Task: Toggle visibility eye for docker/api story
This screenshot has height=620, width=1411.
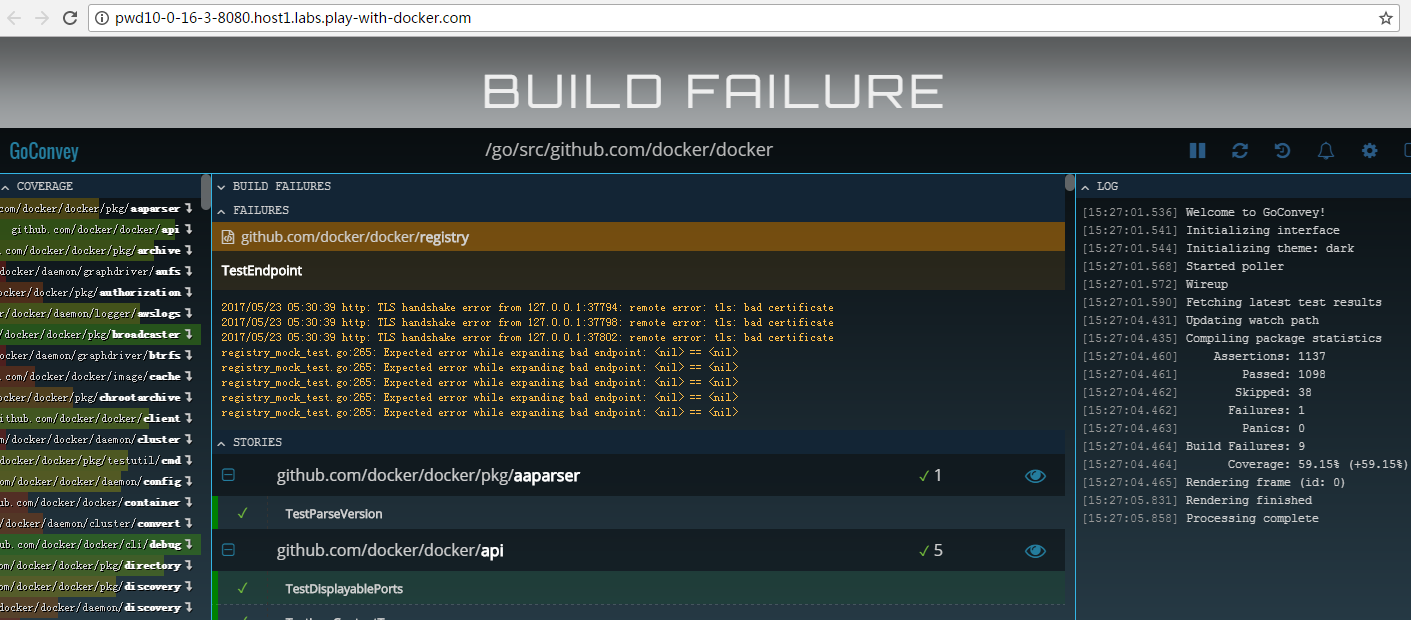Action: coord(1035,551)
